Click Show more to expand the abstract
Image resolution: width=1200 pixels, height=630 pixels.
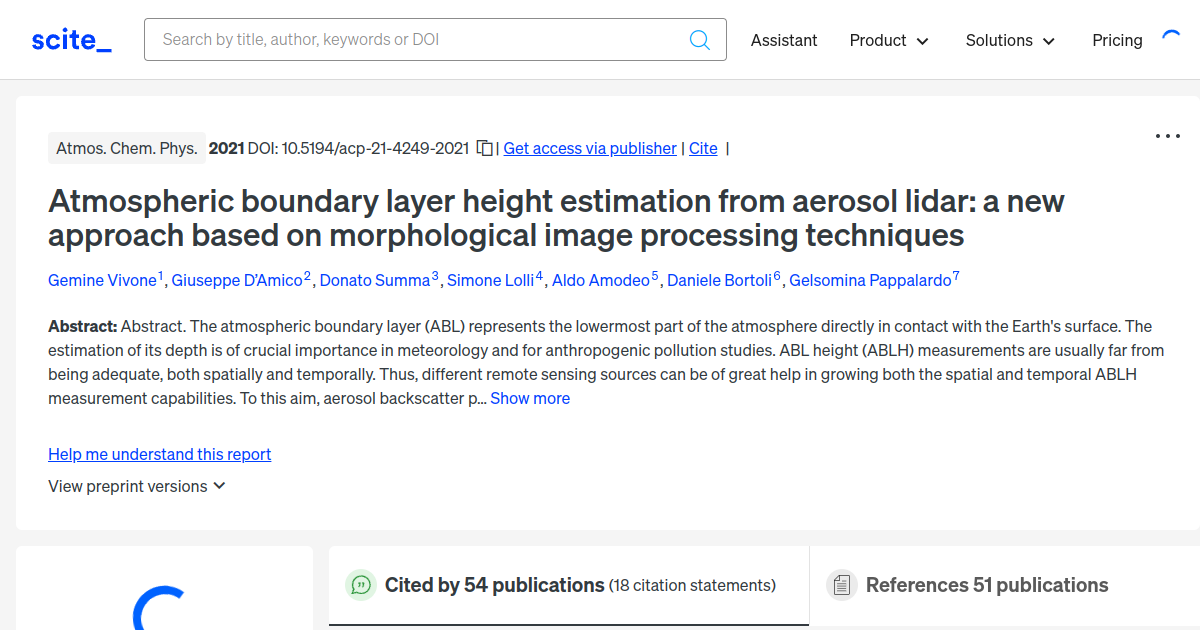coord(530,398)
